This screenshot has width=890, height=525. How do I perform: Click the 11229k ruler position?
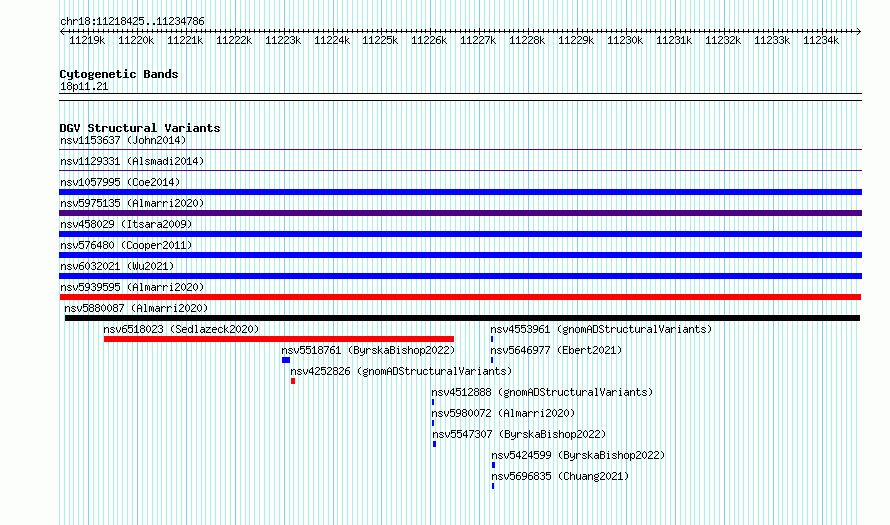(x=576, y=40)
